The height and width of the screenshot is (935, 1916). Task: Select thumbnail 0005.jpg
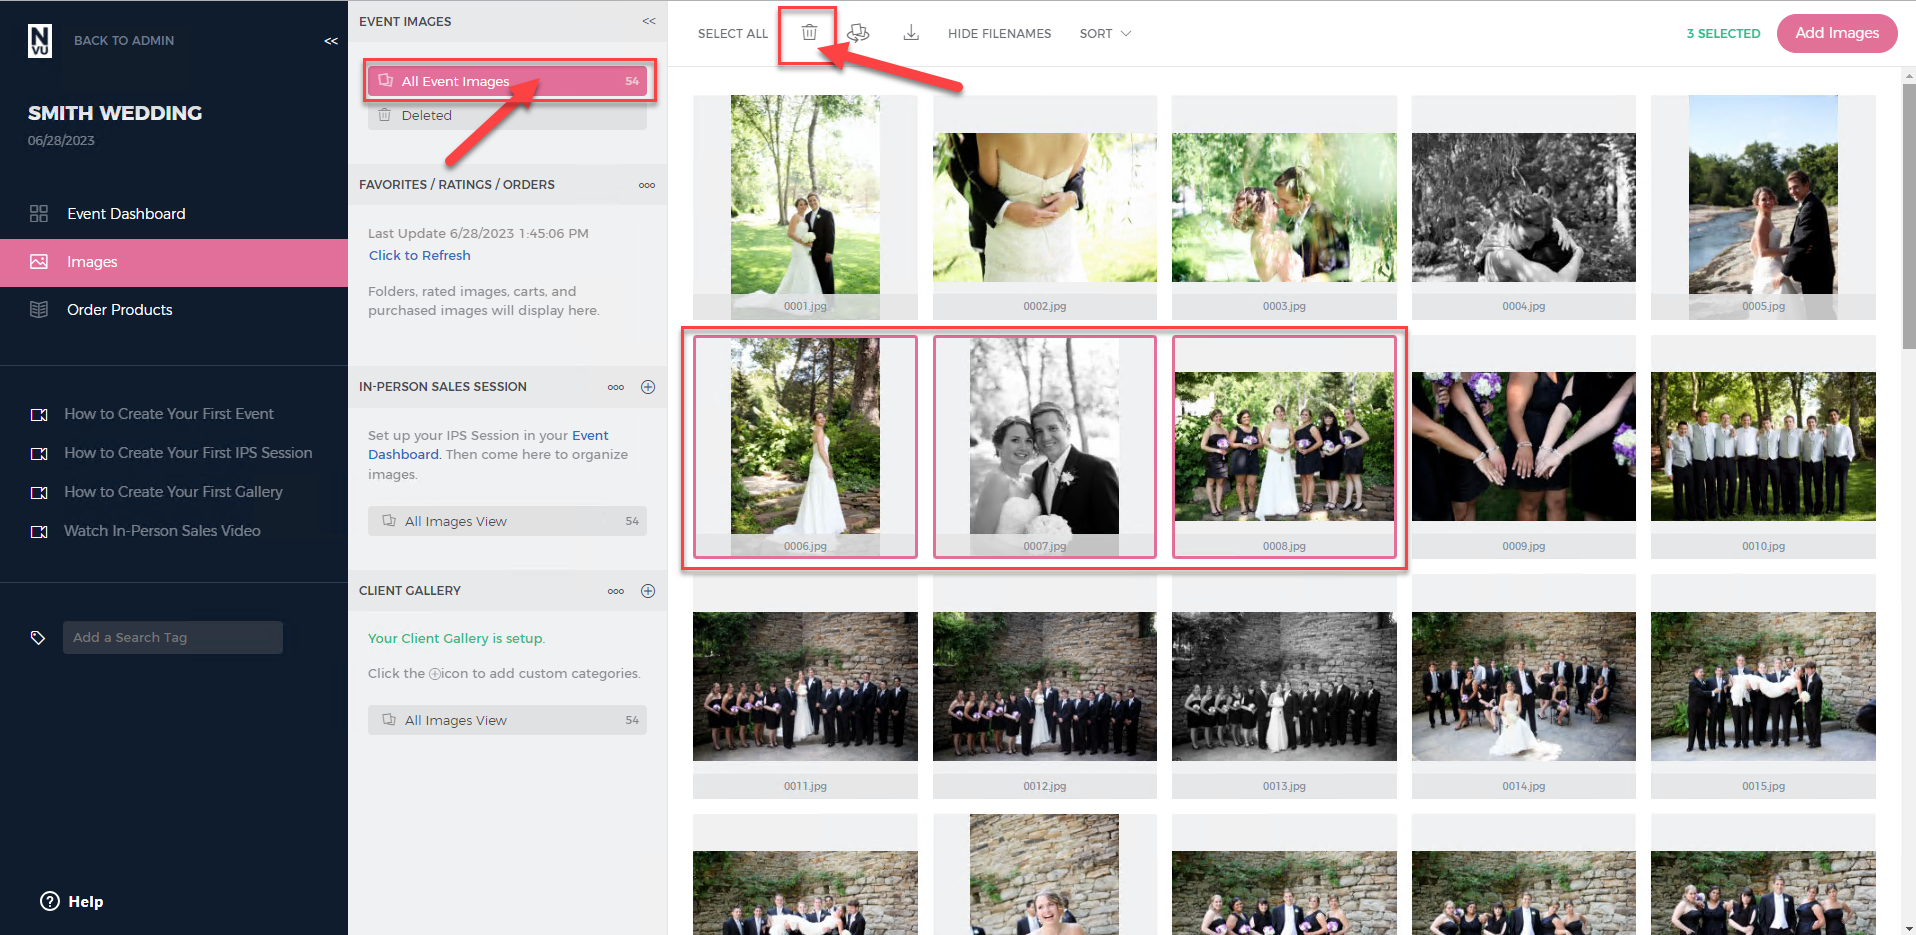pos(1763,207)
